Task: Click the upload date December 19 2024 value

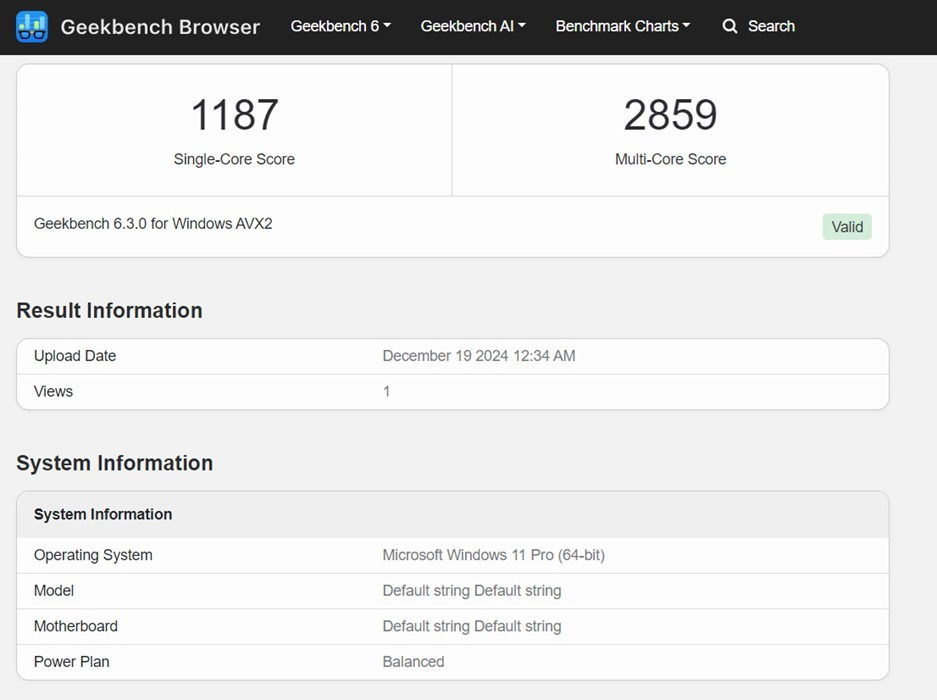Action: (x=478, y=356)
